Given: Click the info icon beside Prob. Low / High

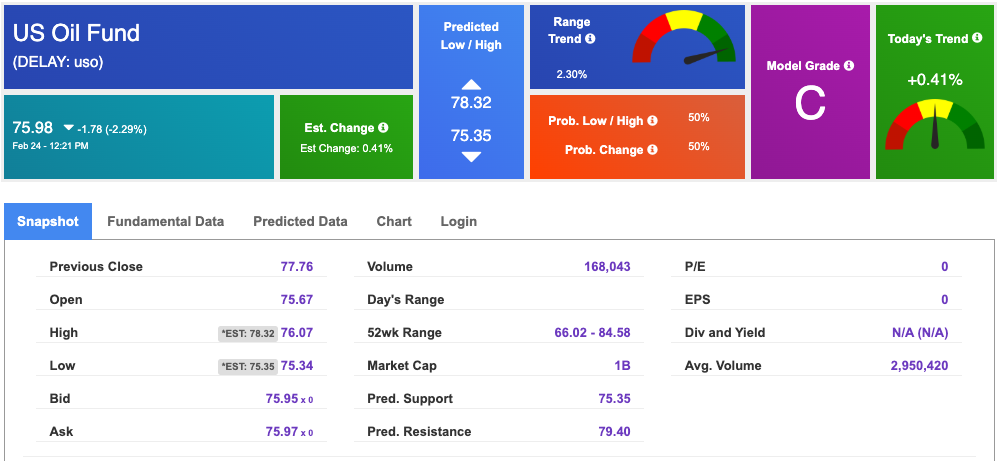Looking at the screenshot, I should coord(652,121).
